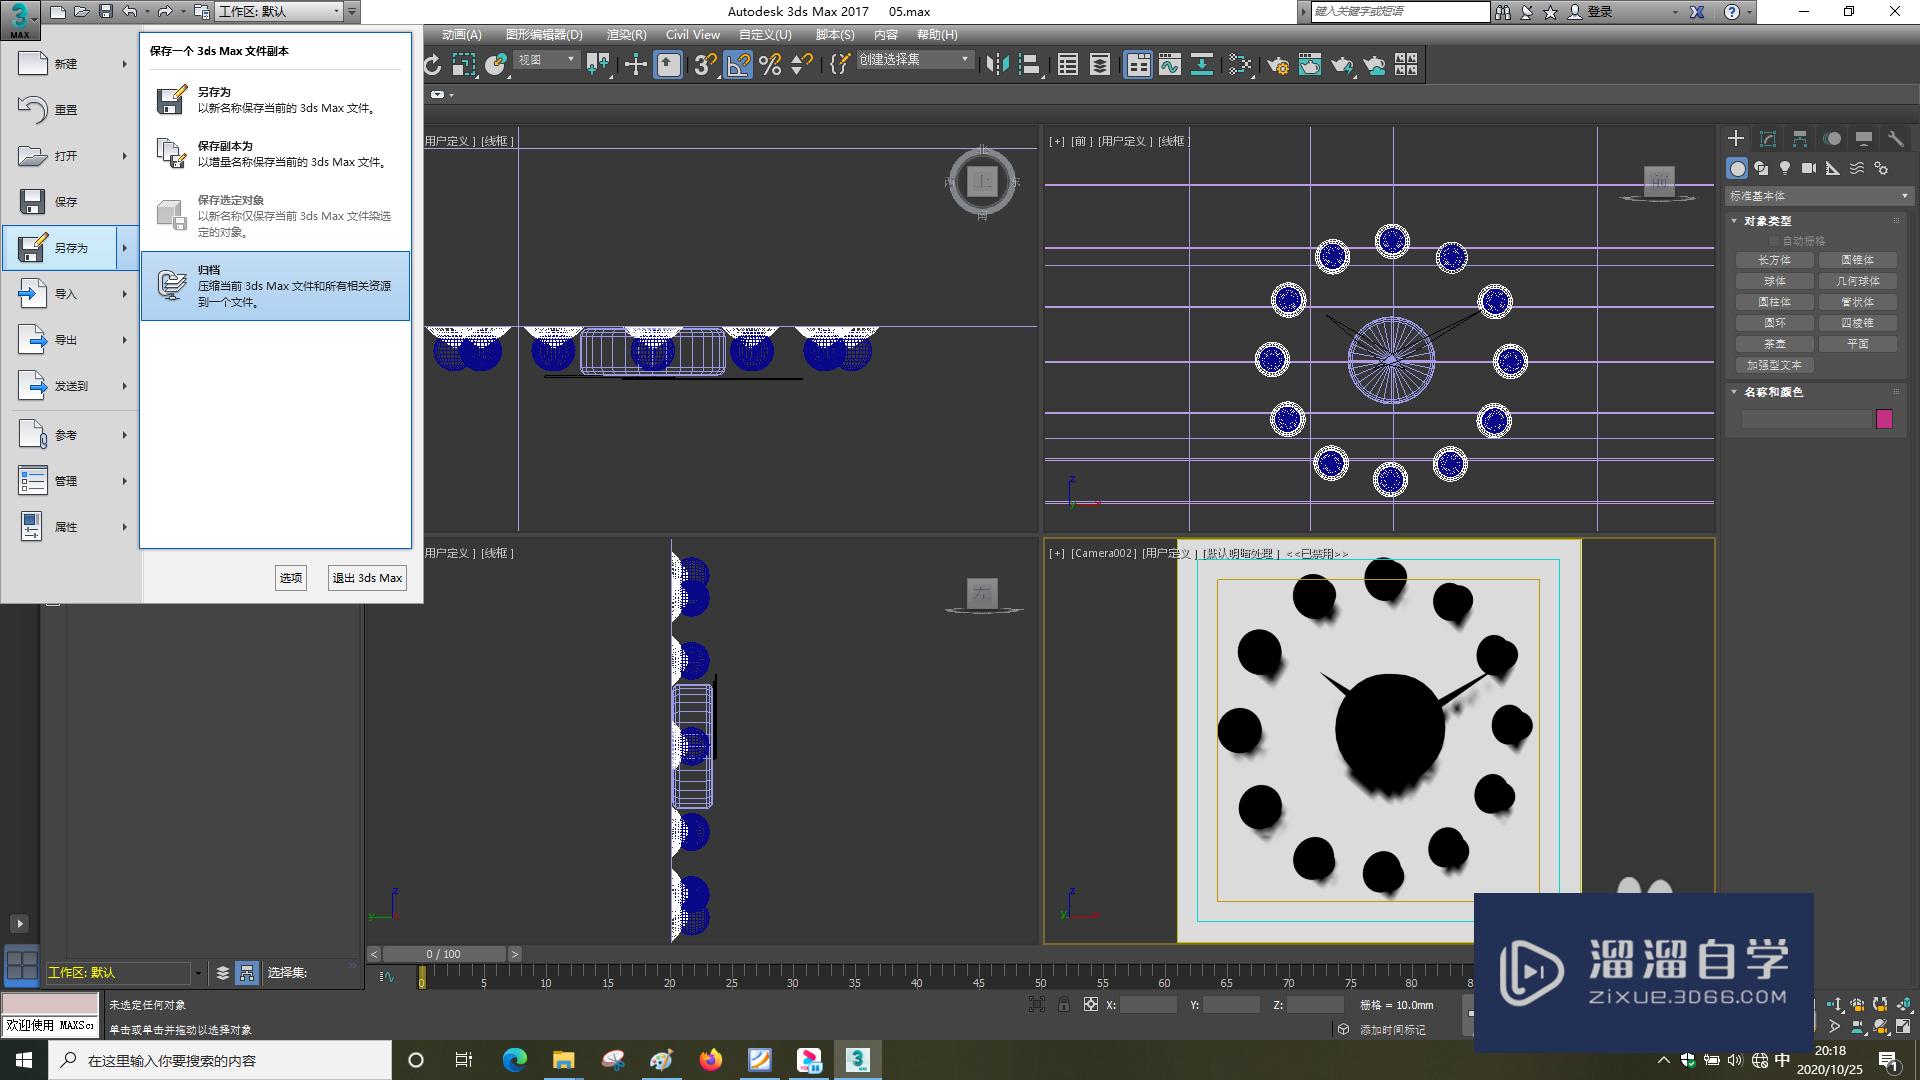Click the Reset (重置) menu entry

(x=70, y=110)
